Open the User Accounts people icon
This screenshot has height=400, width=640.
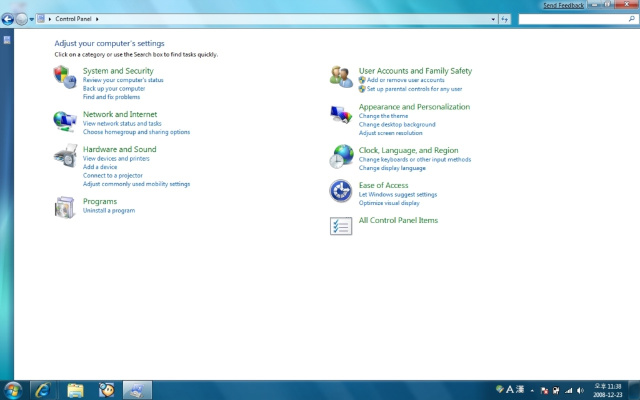point(341,77)
